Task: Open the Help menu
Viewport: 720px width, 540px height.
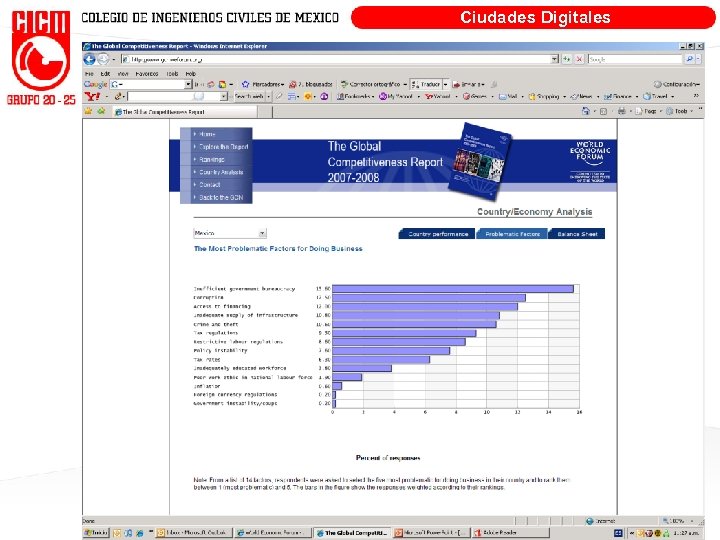Action: pyautogui.click(x=191, y=73)
